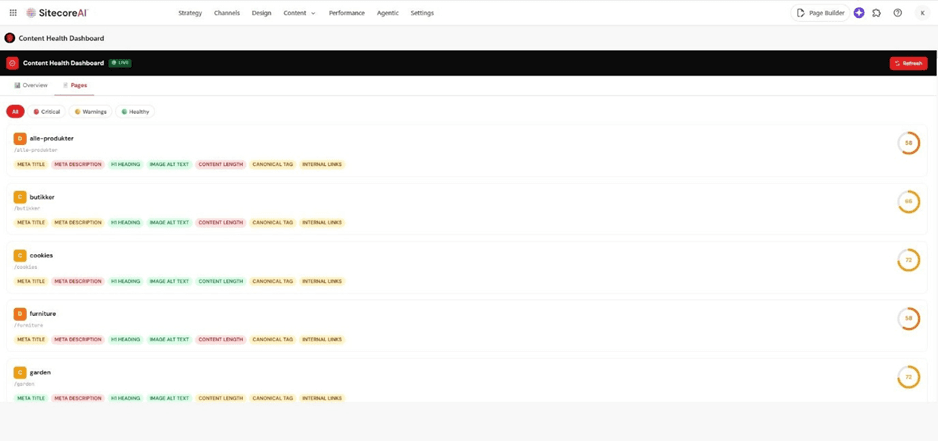Click META TITLE tag on furniture
Viewport: 938px width, 441px height.
(31, 339)
